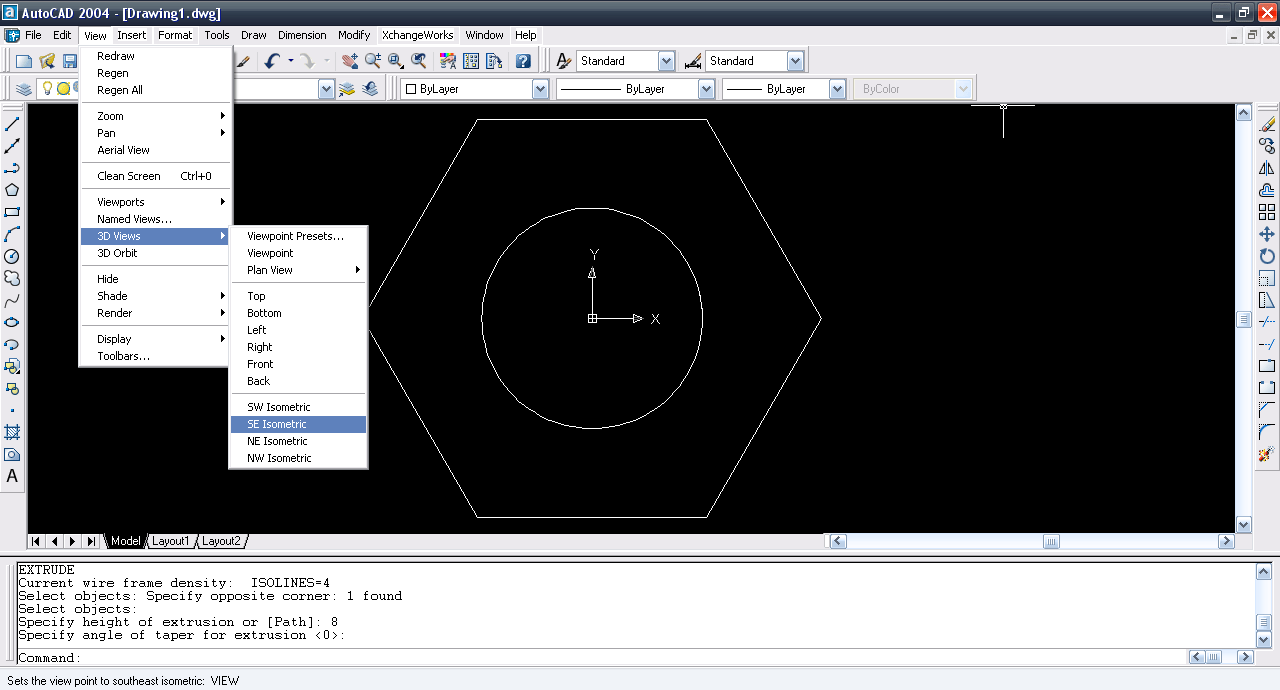The image size is (1280, 690).
Task: Click 3D Orbit in View menu
Action: (x=156, y=253)
